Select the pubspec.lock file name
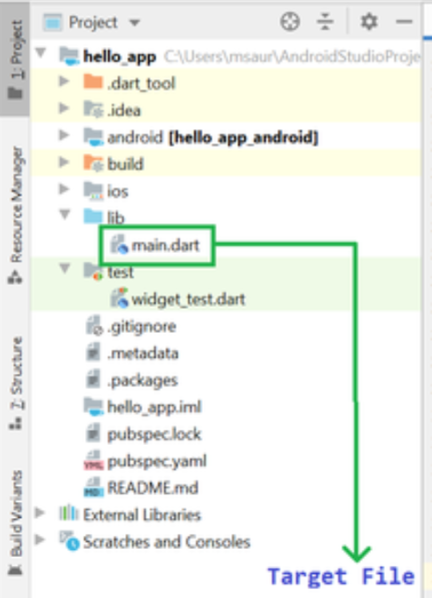Viewport: 432px width, 598px height. click(x=154, y=435)
